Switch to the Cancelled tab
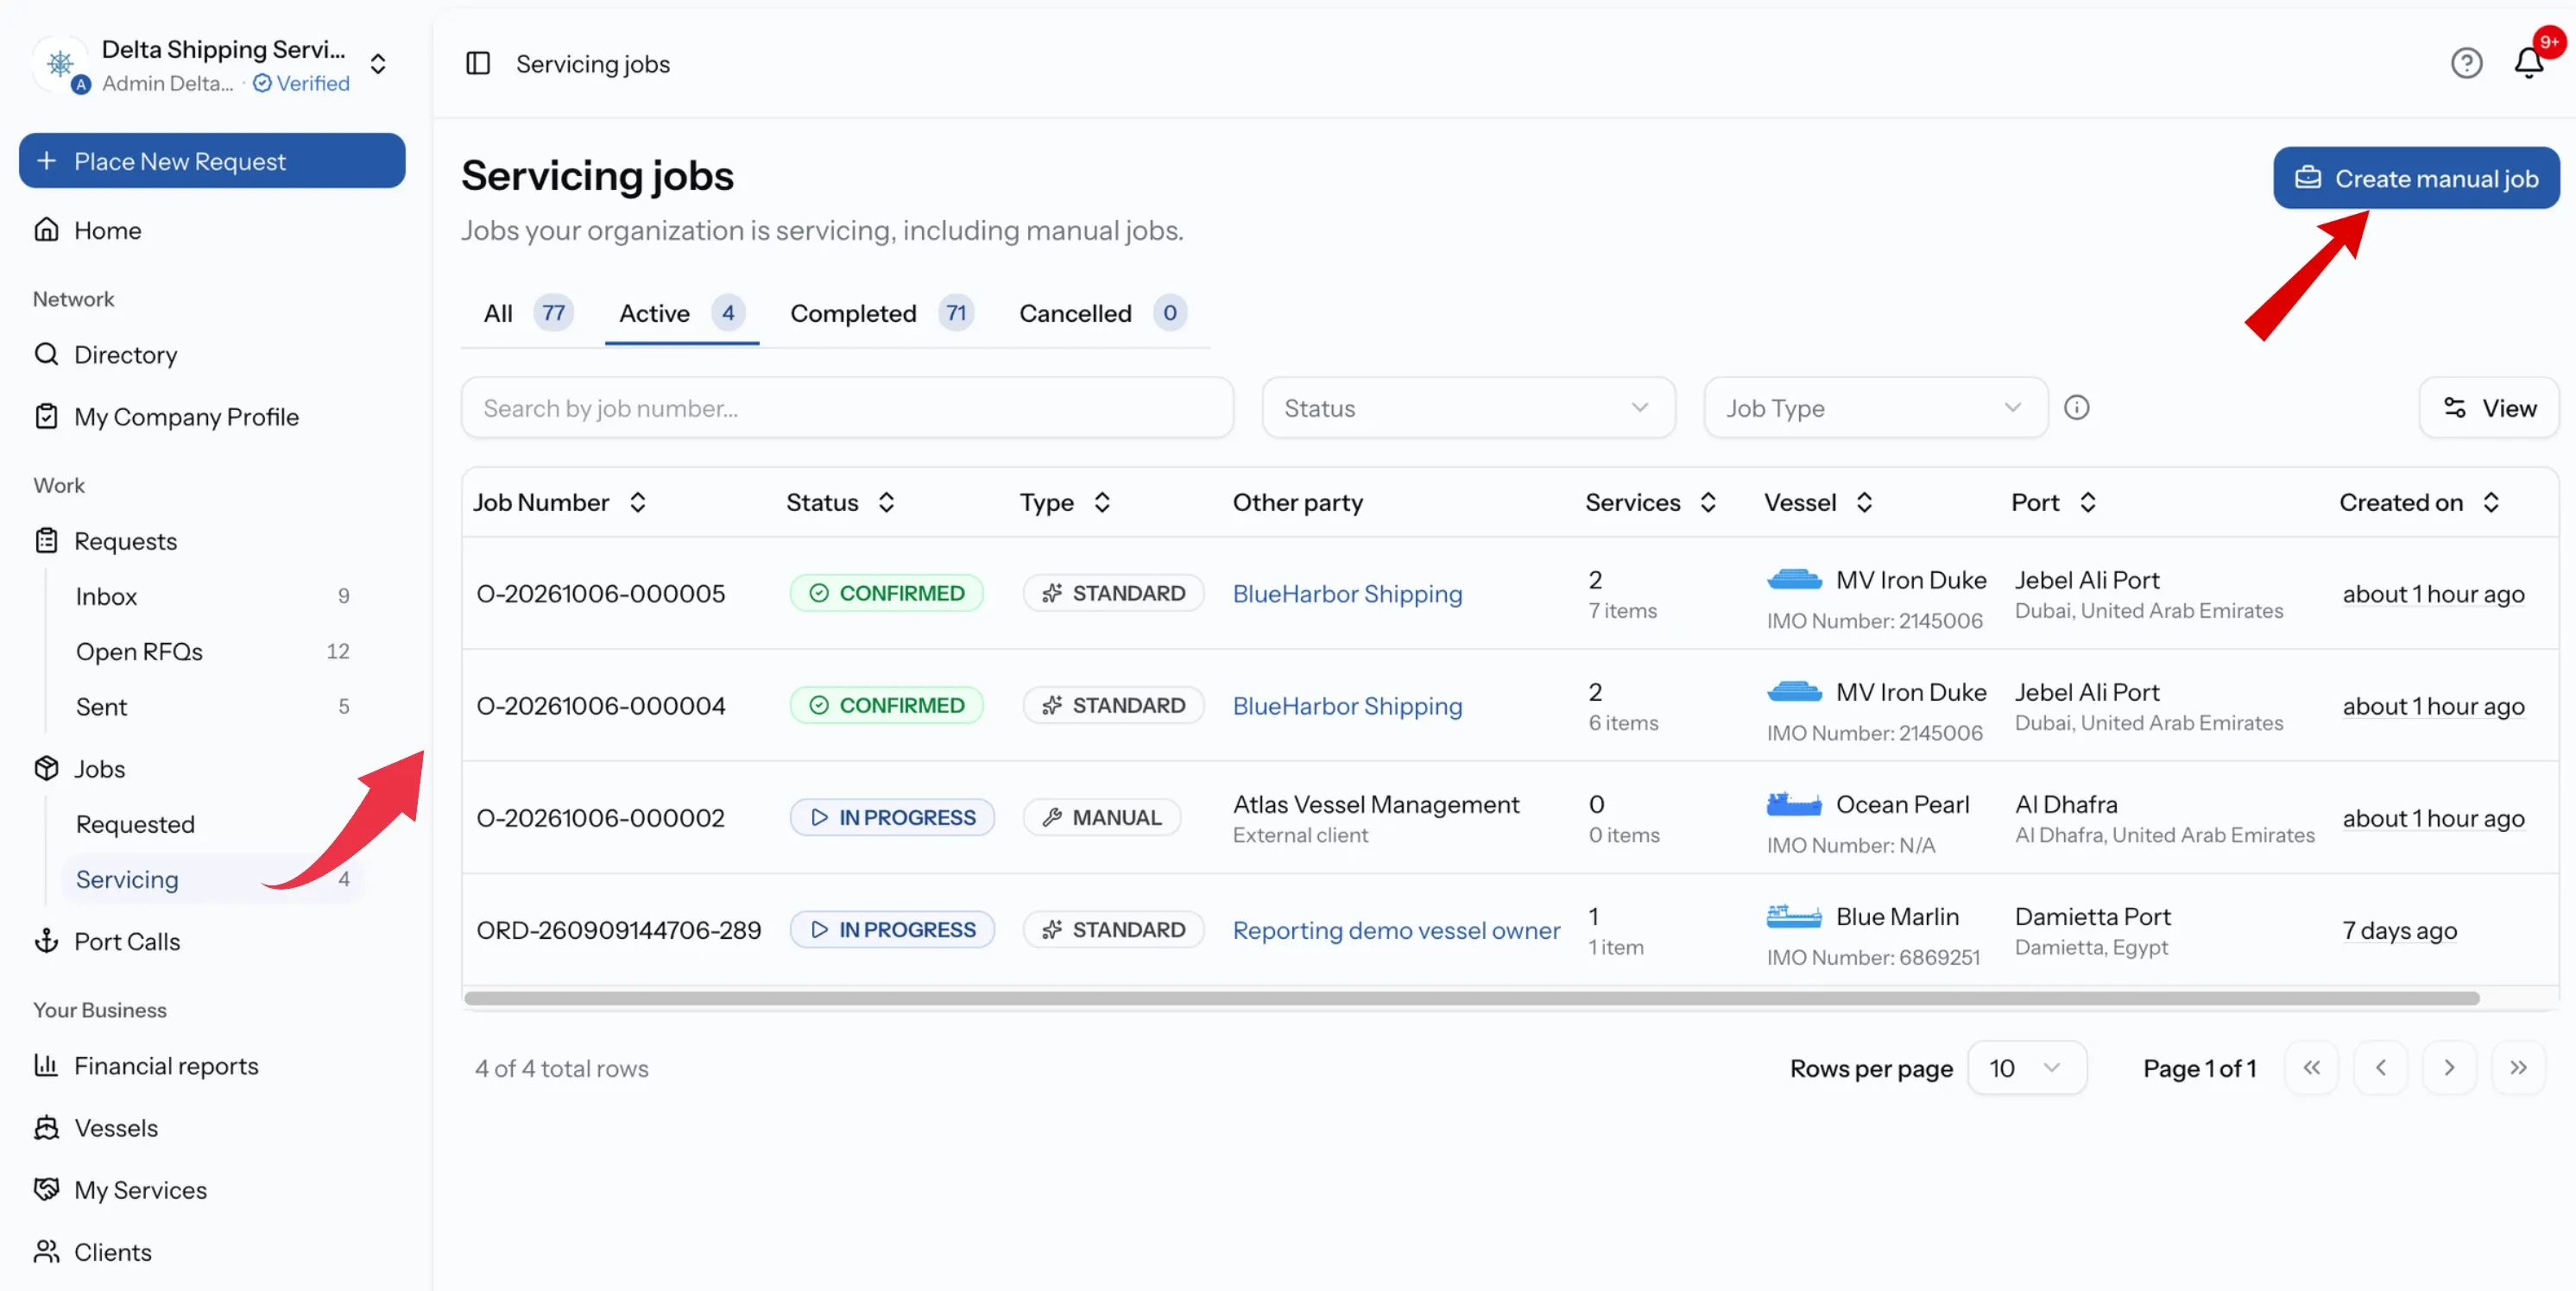The height and width of the screenshot is (1291, 2576). click(1102, 313)
